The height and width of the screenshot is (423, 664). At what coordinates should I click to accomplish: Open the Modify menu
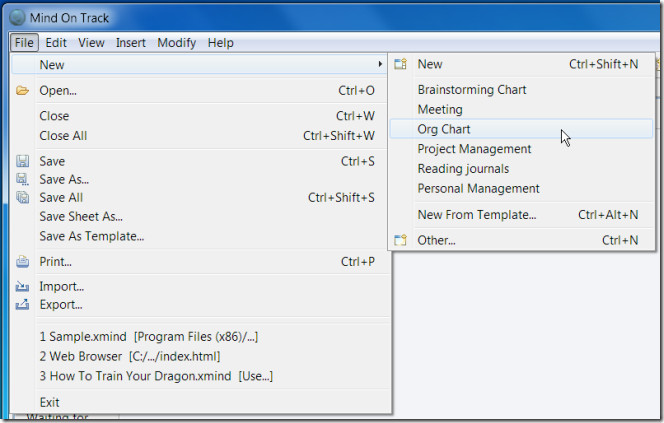pos(177,43)
